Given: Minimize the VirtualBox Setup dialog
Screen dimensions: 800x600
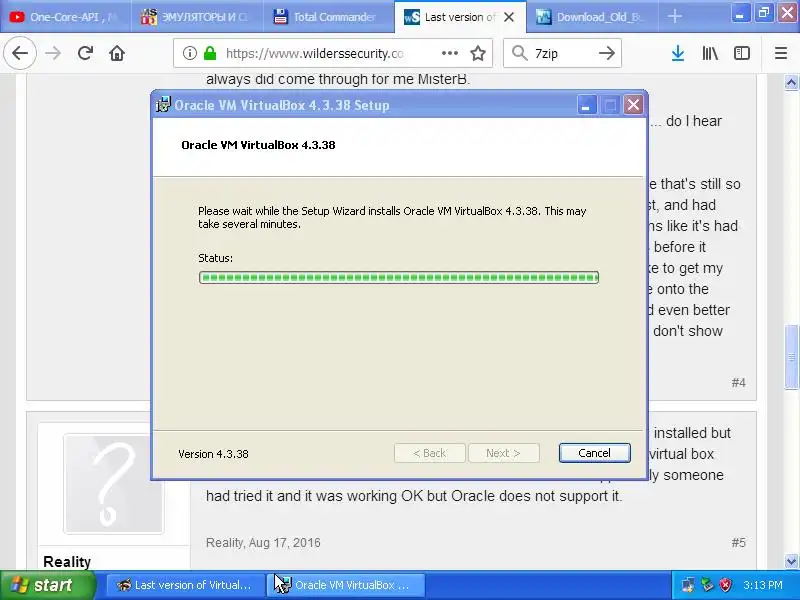Looking at the screenshot, I should (586, 105).
